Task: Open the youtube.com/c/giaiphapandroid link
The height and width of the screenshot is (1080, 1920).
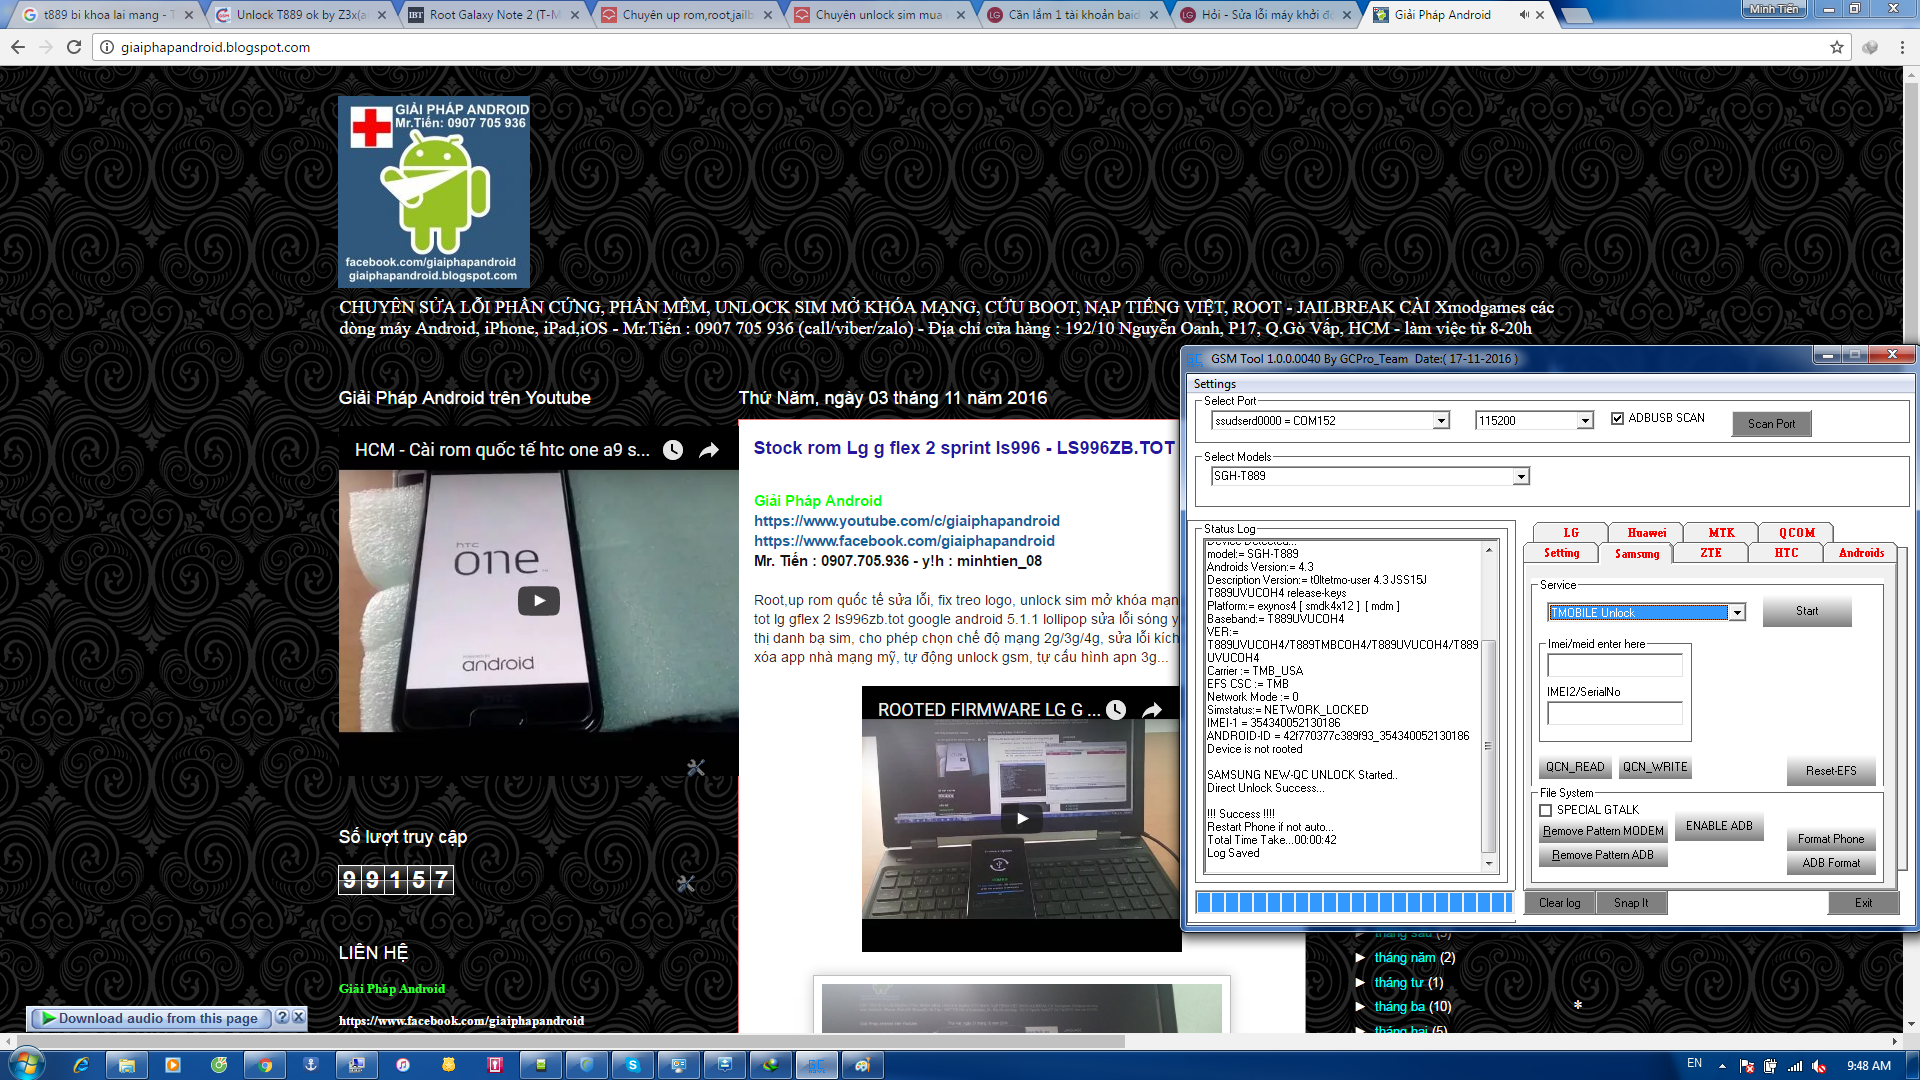Action: pos(906,521)
